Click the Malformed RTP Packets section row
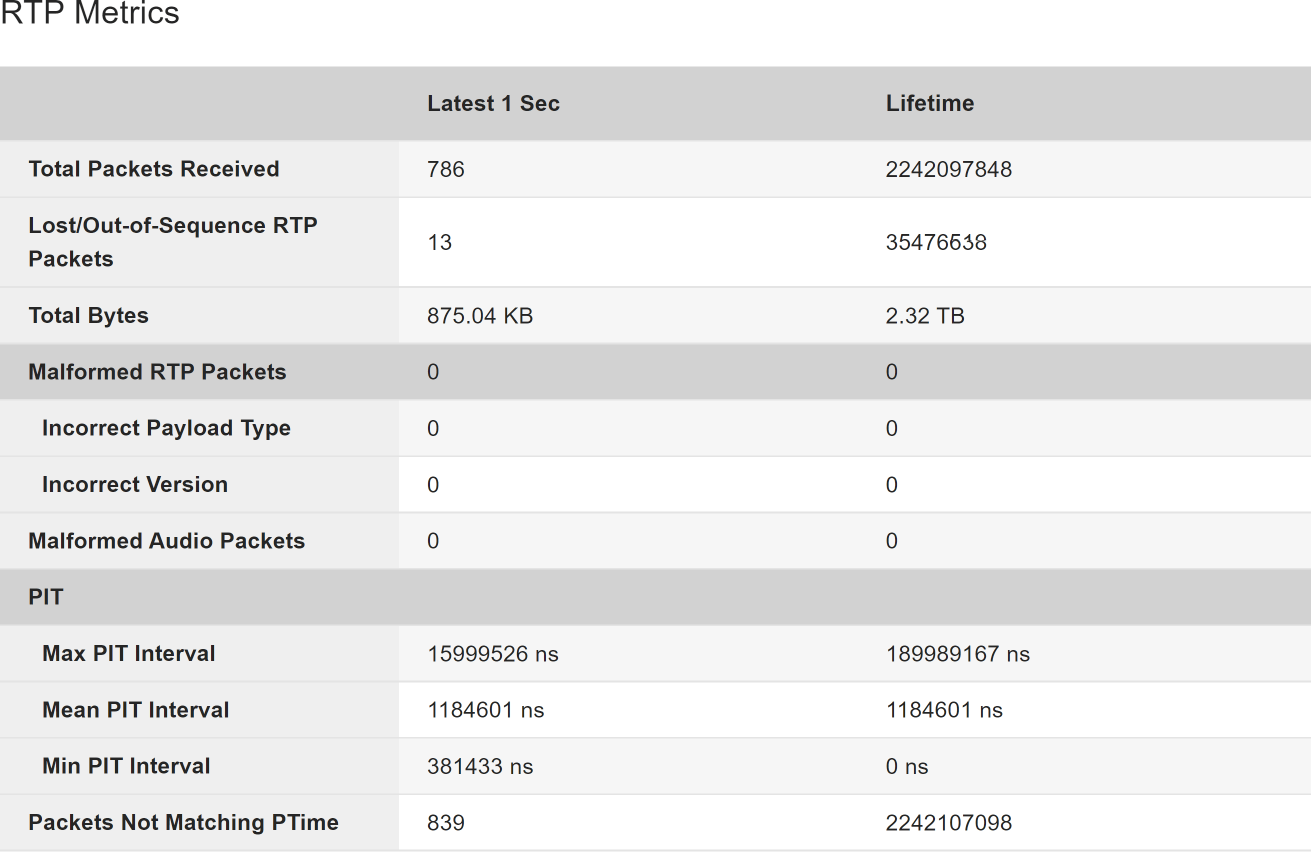Screen dimensions: 1311x852 pos(655,372)
